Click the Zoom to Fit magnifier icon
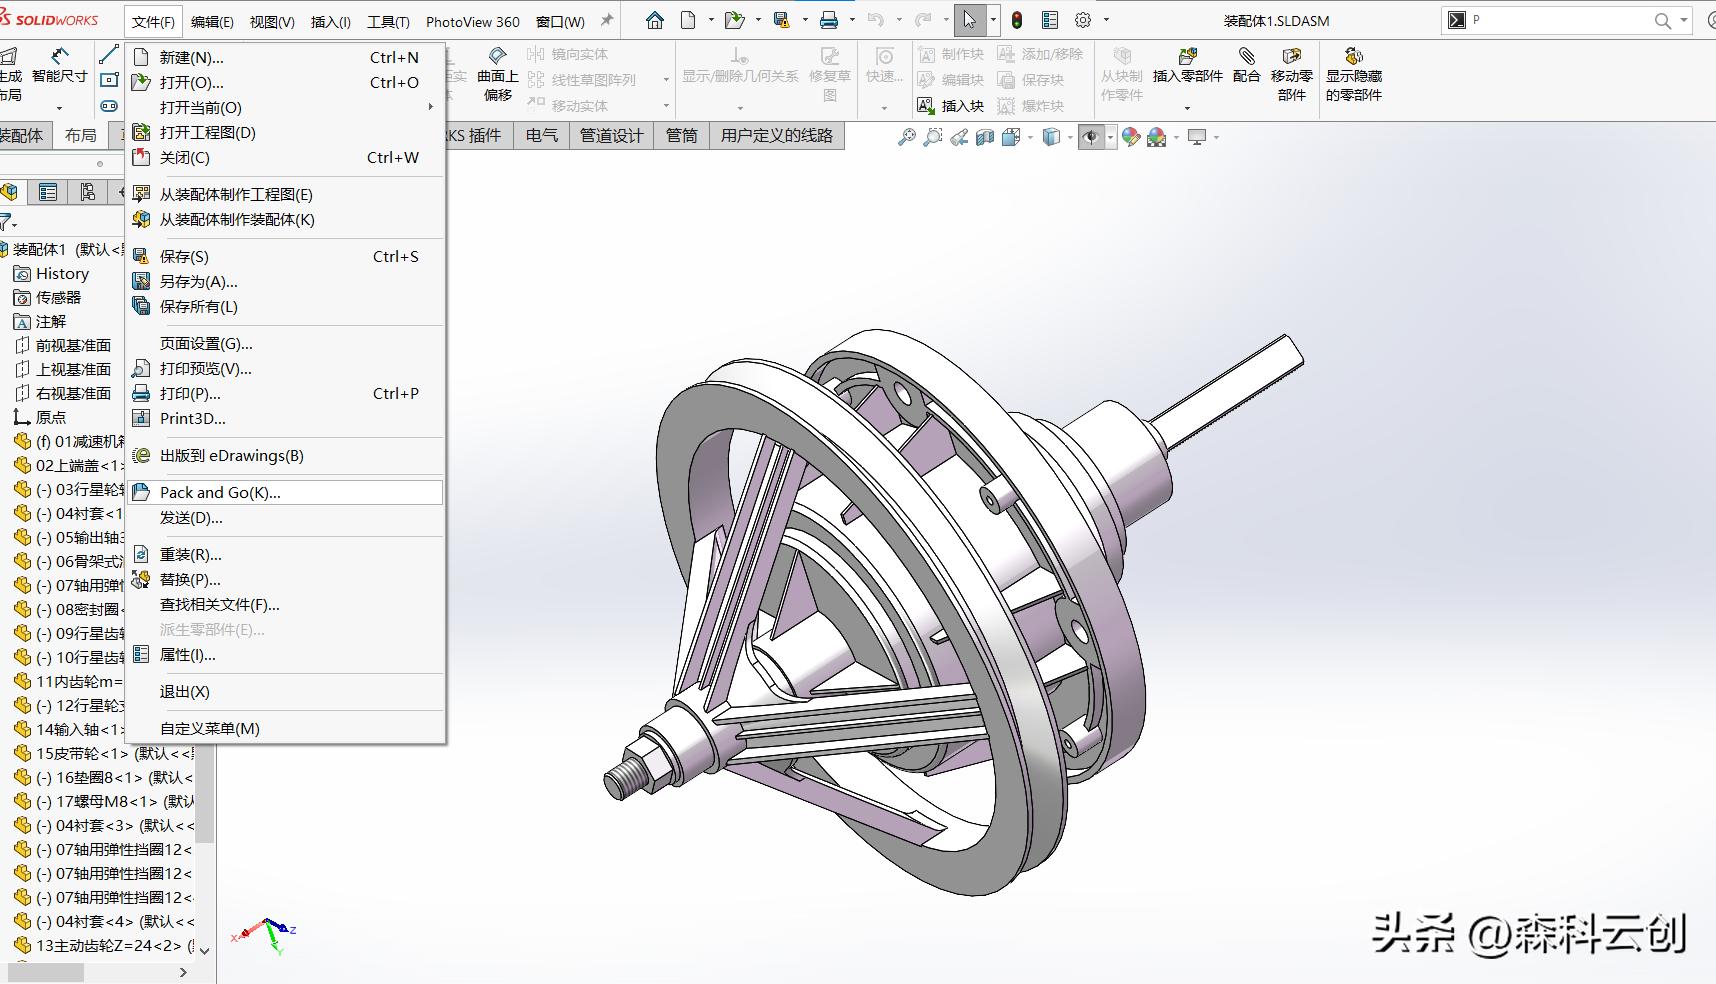 (x=906, y=137)
